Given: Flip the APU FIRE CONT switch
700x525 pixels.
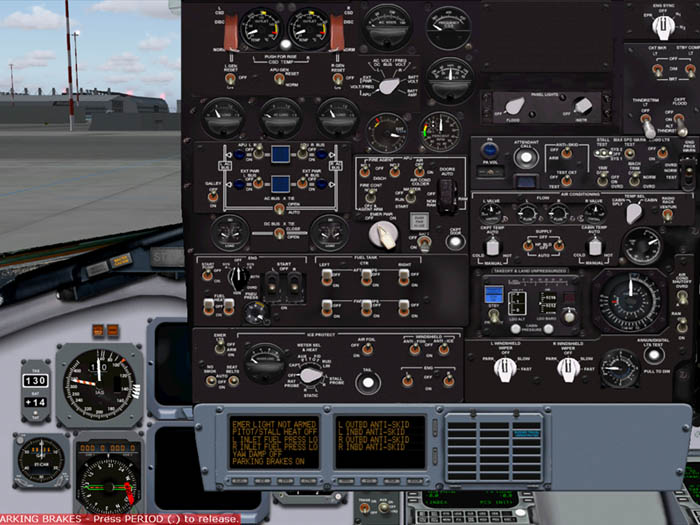Looking at the screenshot, I should click(x=371, y=196).
